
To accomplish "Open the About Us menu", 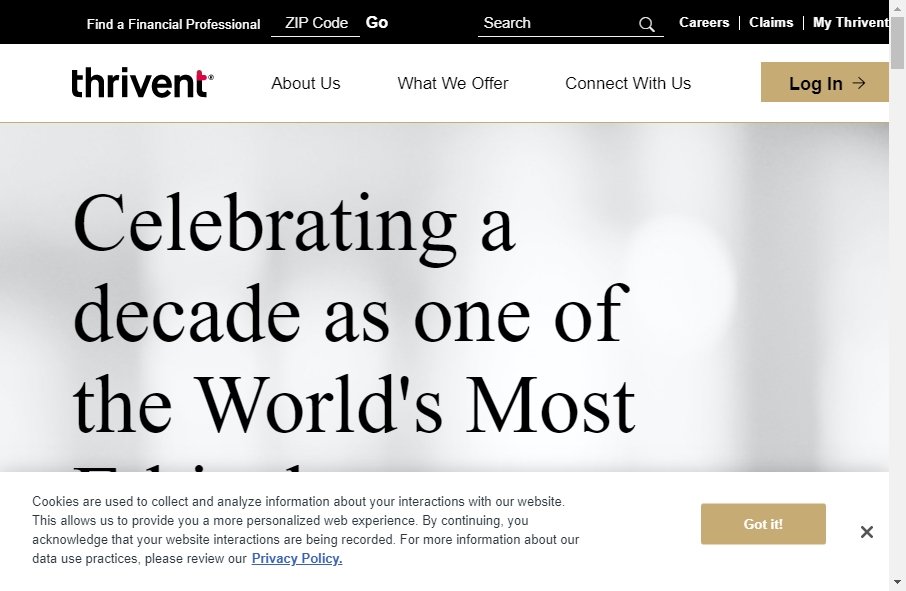I will [306, 83].
